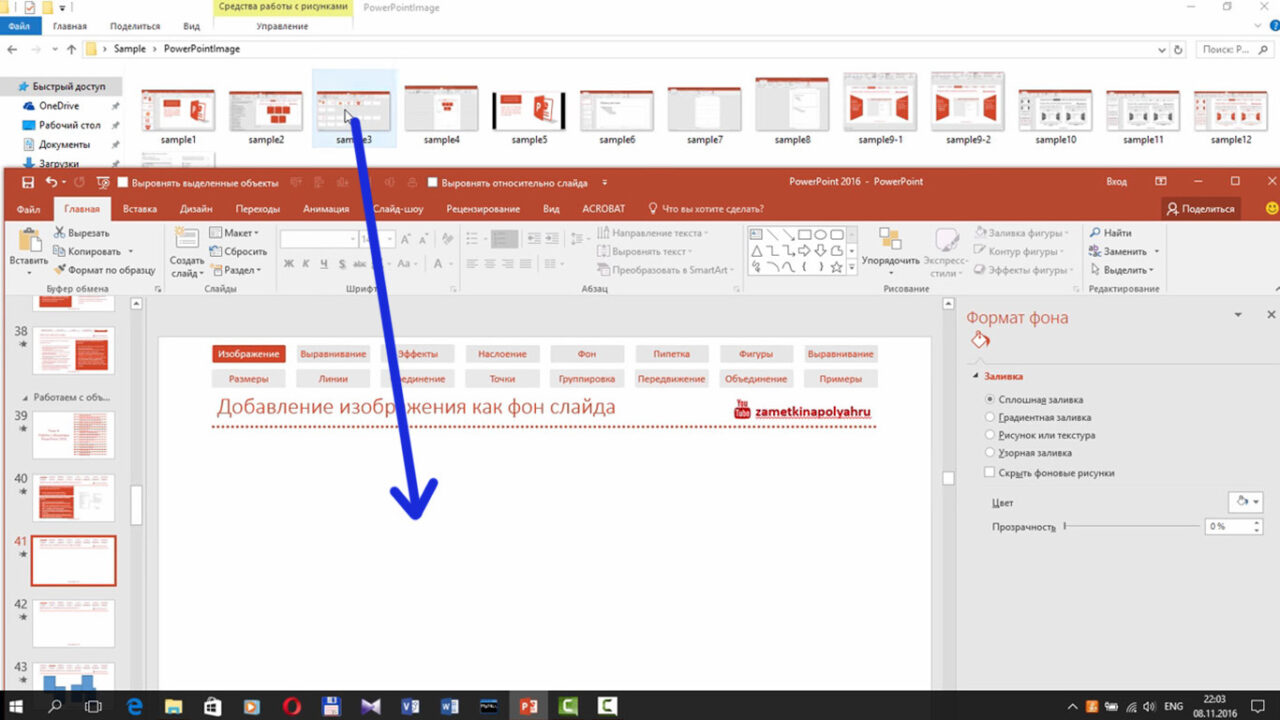Select the Fill bucket icon in Format pane

point(980,341)
